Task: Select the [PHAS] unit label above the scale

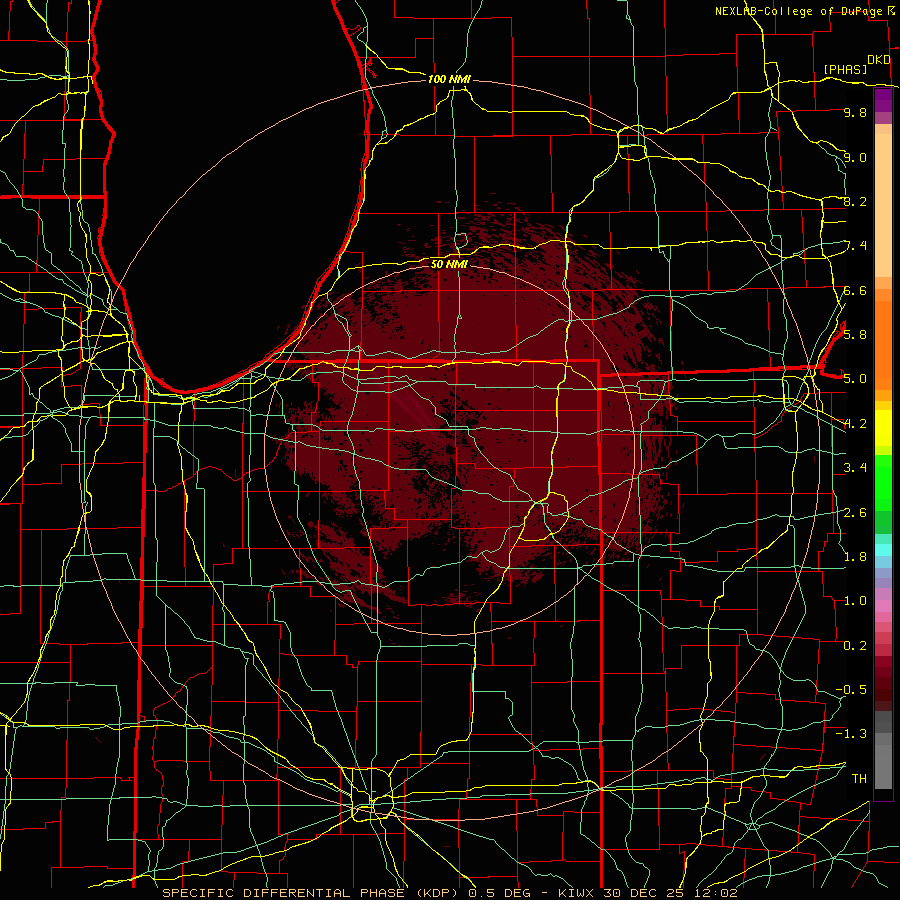Action: click(x=845, y=69)
